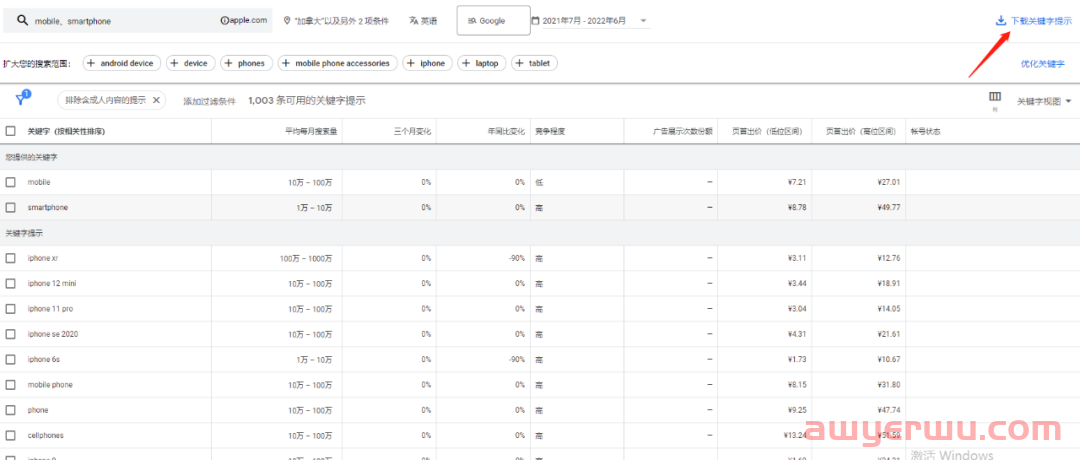Sort by 广告展示次数份额 column
The height and width of the screenshot is (460, 1080).
[683, 131]
